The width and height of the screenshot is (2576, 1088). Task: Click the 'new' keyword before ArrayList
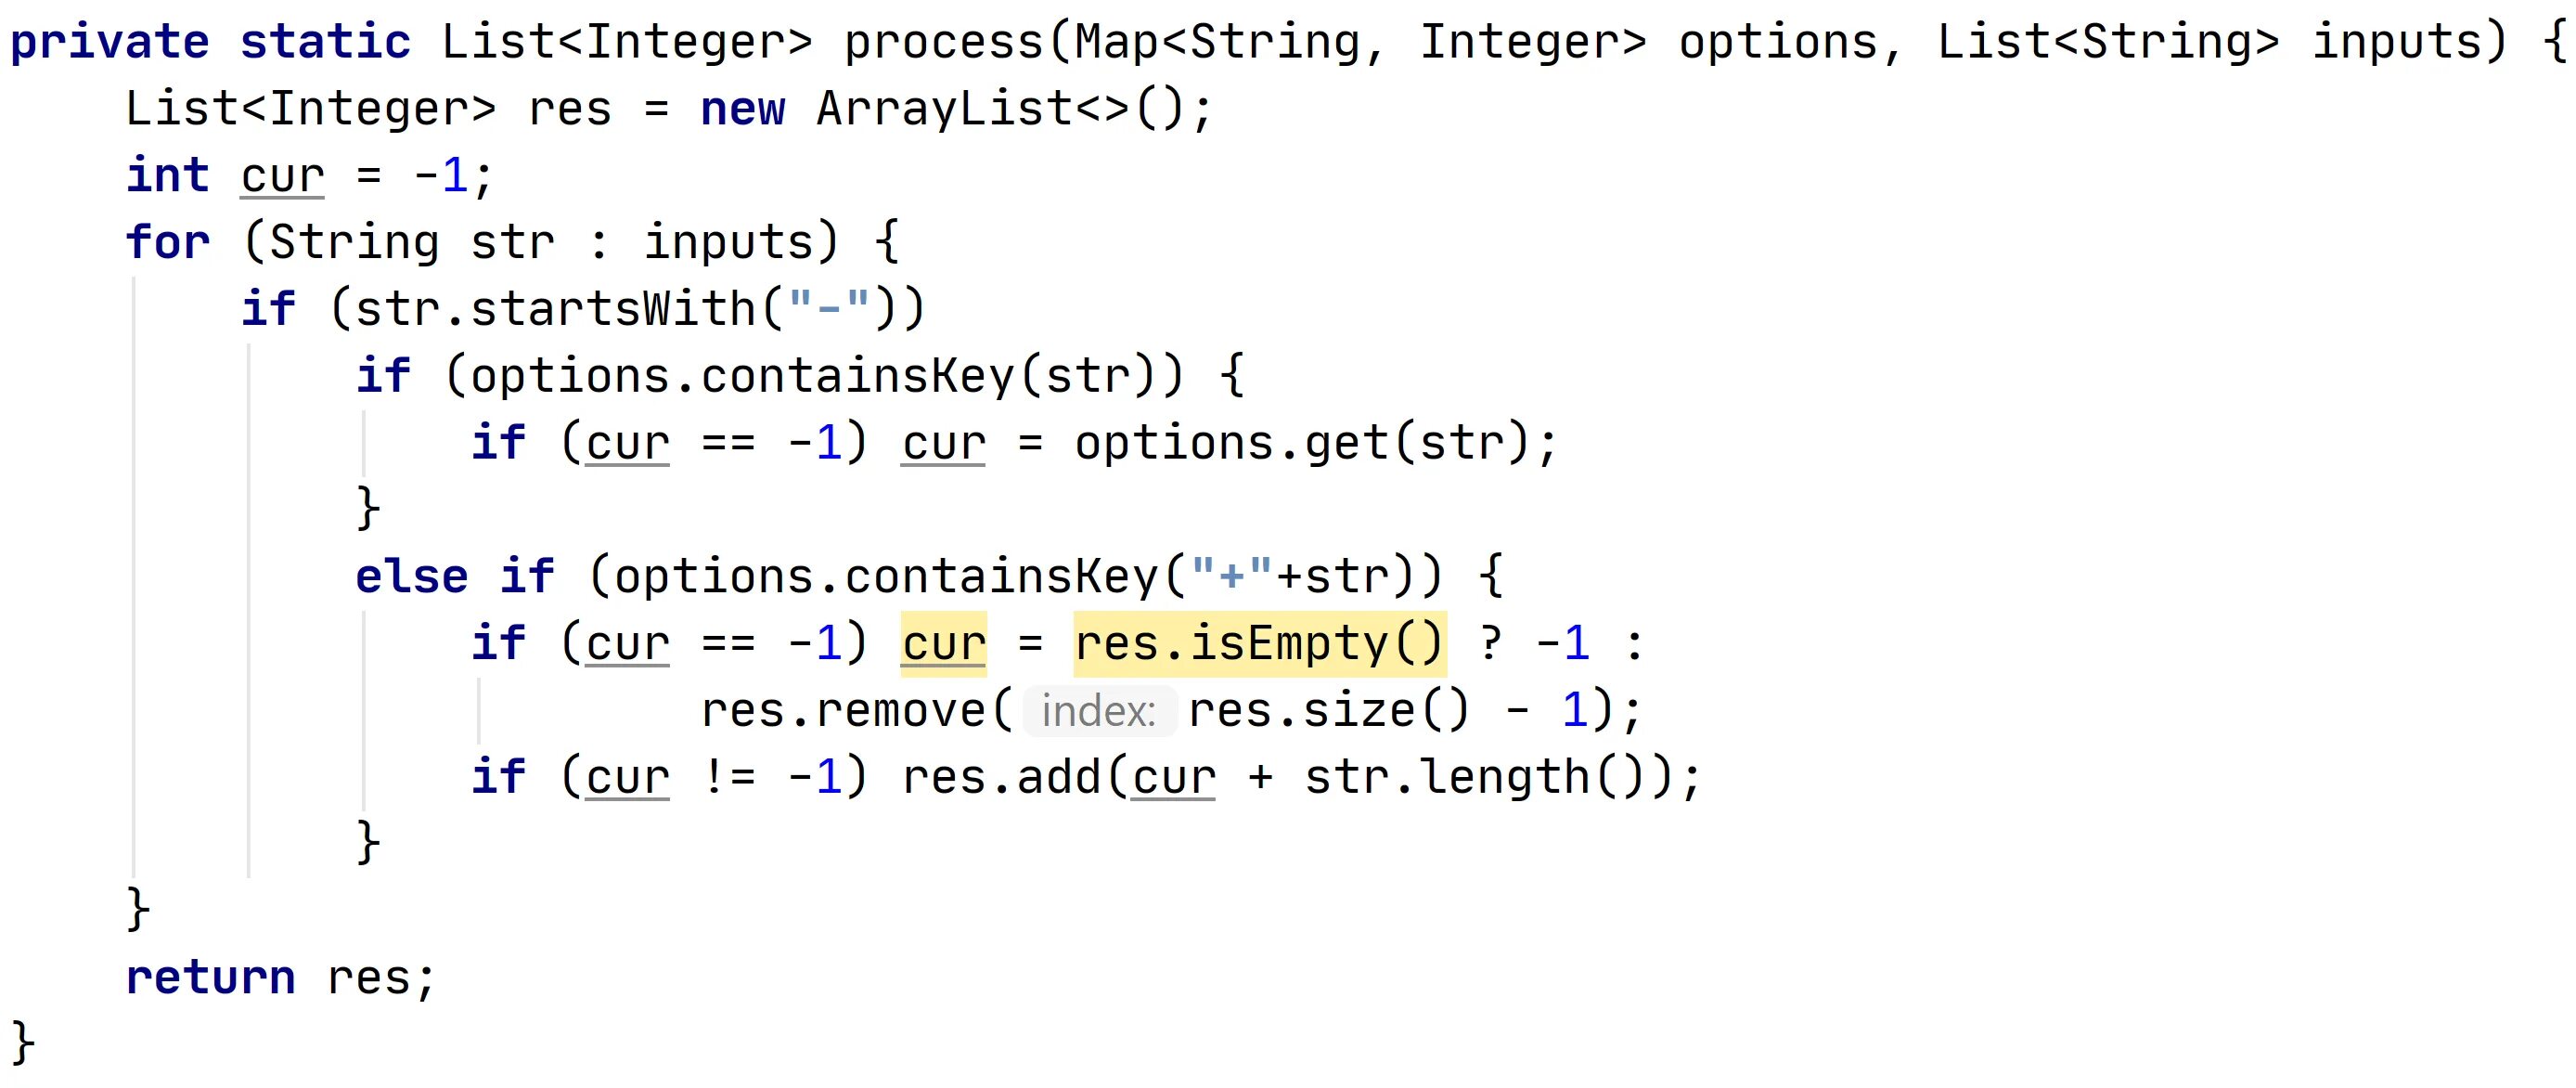pyautogui.click(x=742, y=109)
